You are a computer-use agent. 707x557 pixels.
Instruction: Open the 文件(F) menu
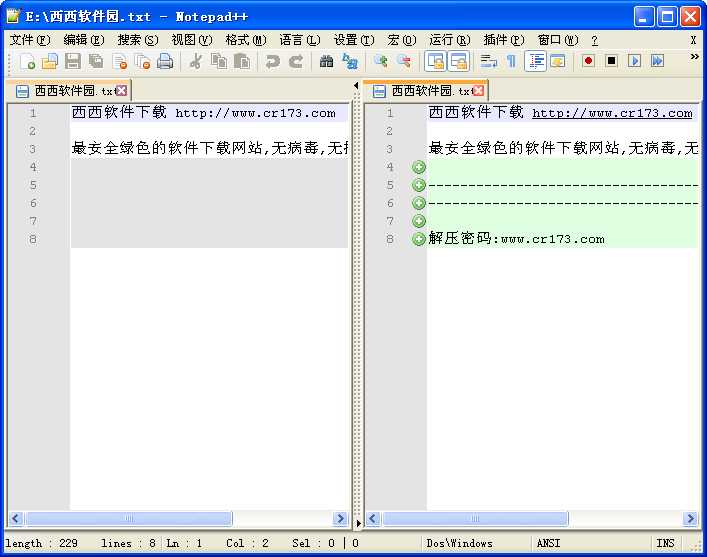(30, 40)
